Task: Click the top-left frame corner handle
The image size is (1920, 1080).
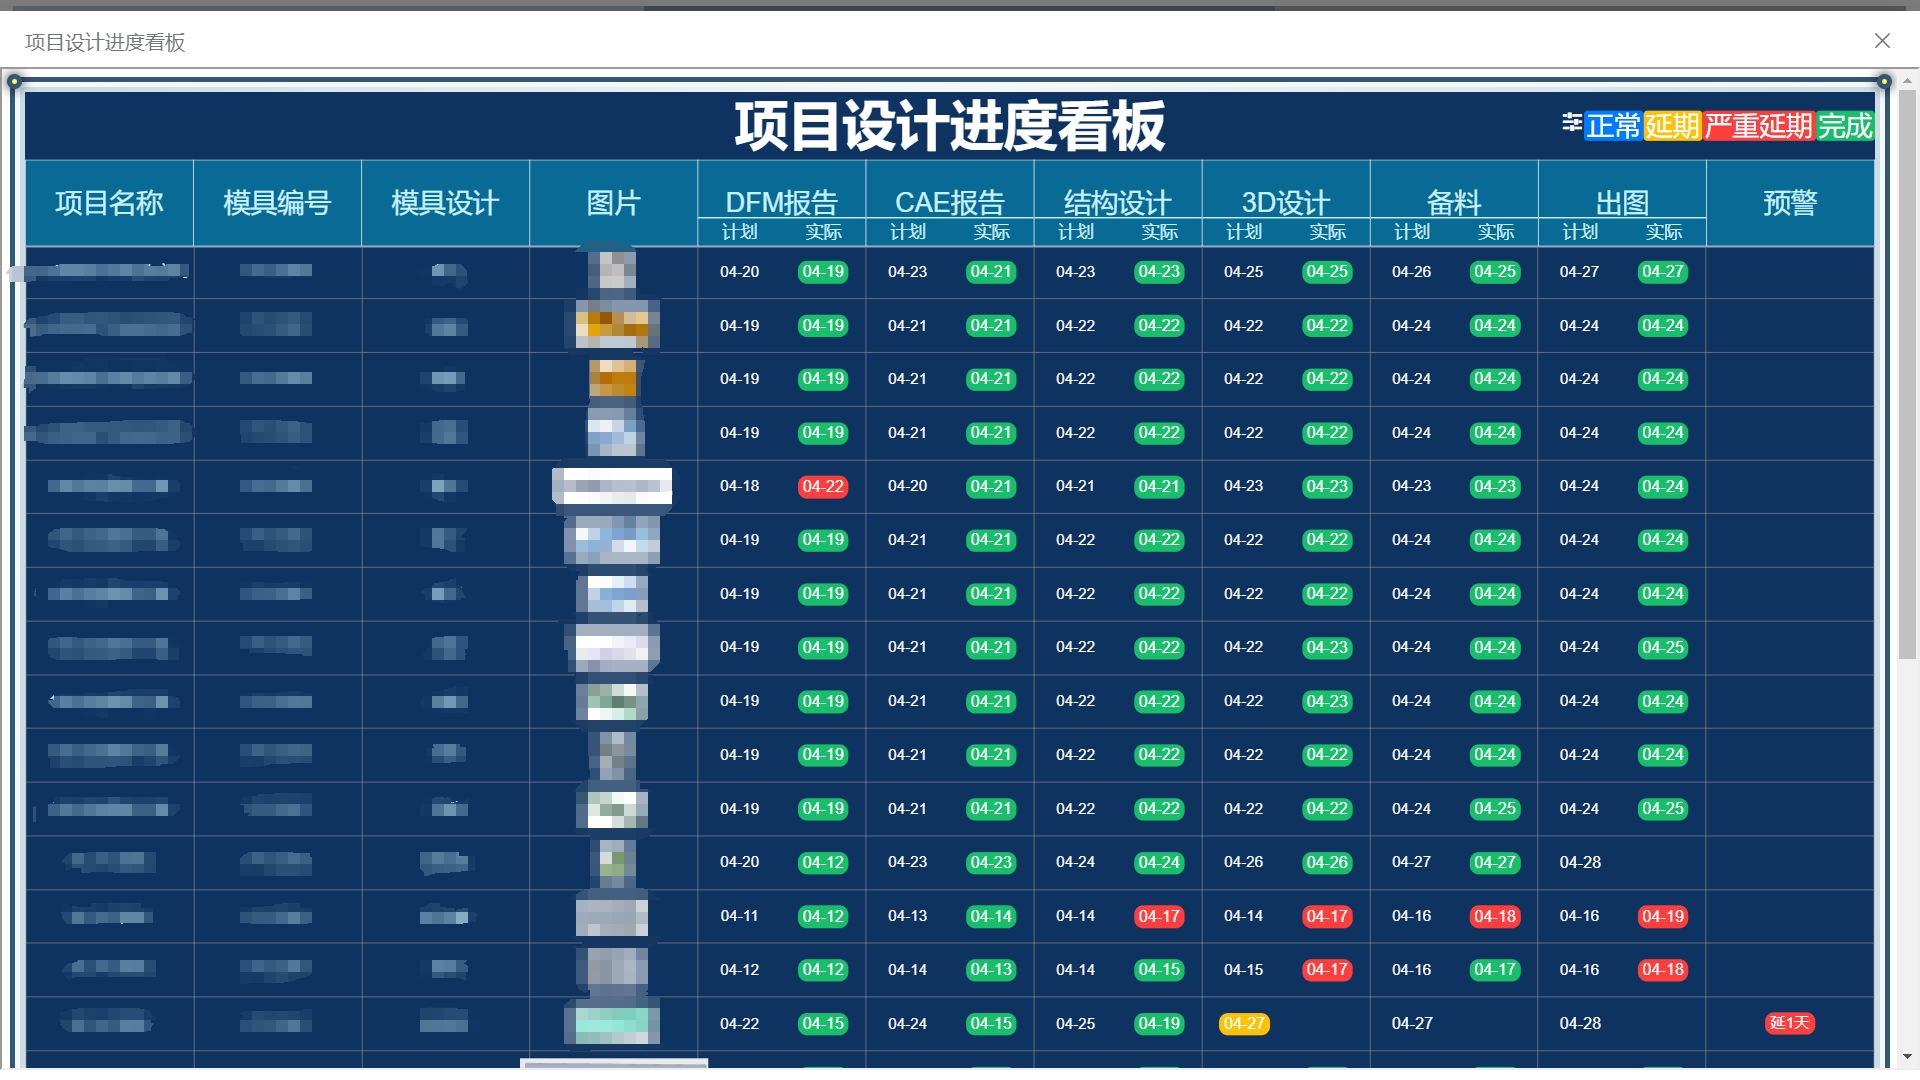Action: (14, 82)
